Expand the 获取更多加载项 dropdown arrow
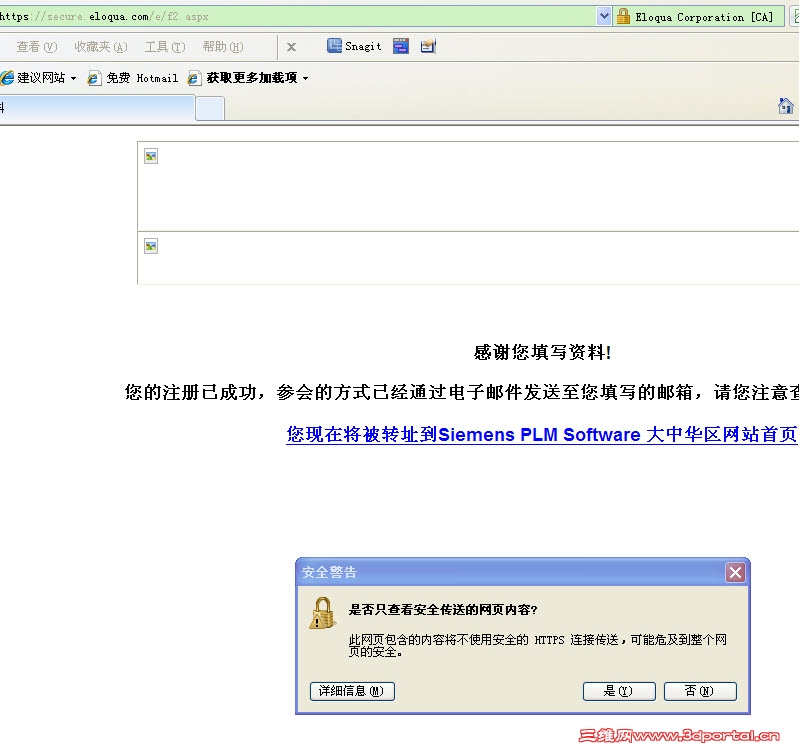This screenshot has height=749, width=799. pyautogui.click(x=305, y=78)
